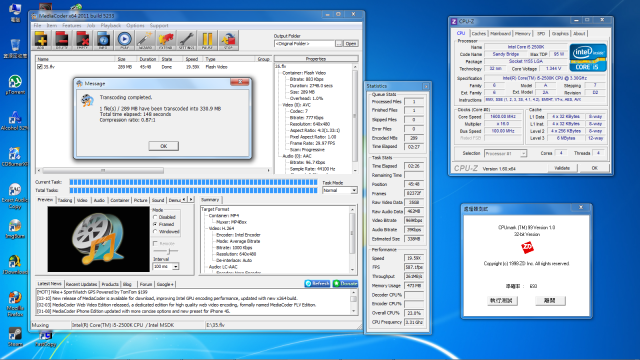Open the Features menu
The width and height of the screenshot is (640, 360).
click(x=72, y=25)
